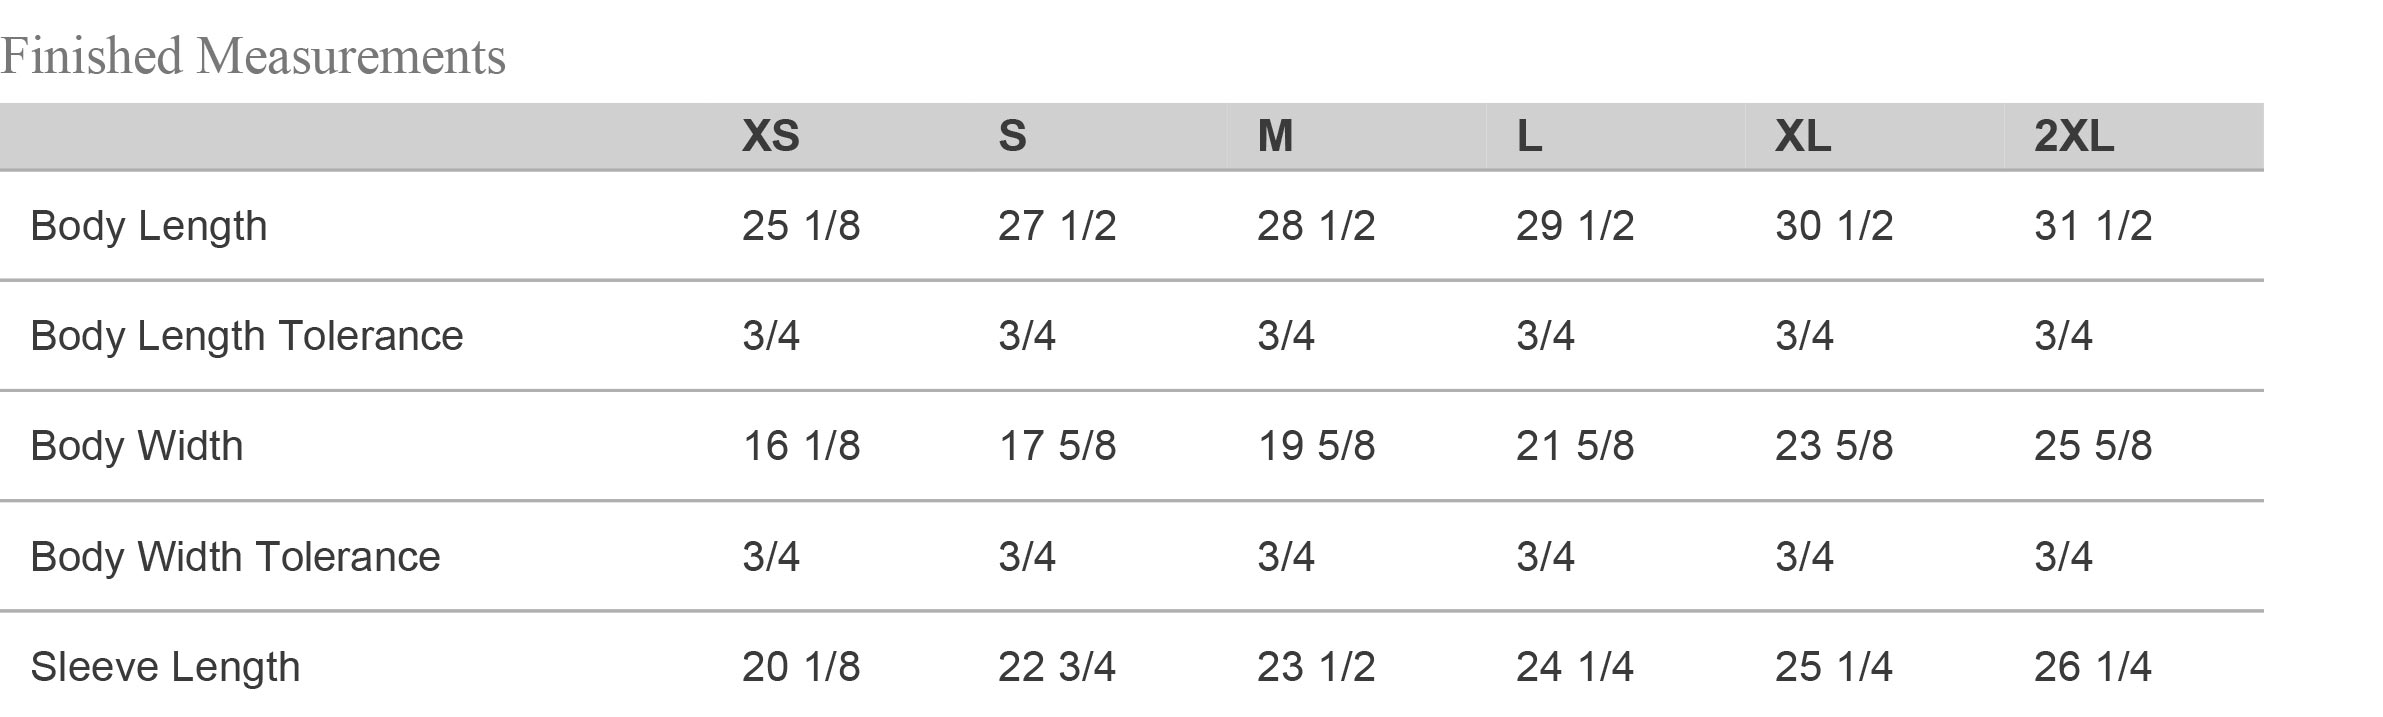Click the Body Width row label
Screen dimensions: 2383x717
pyautogui.click(x=137, y=446)
